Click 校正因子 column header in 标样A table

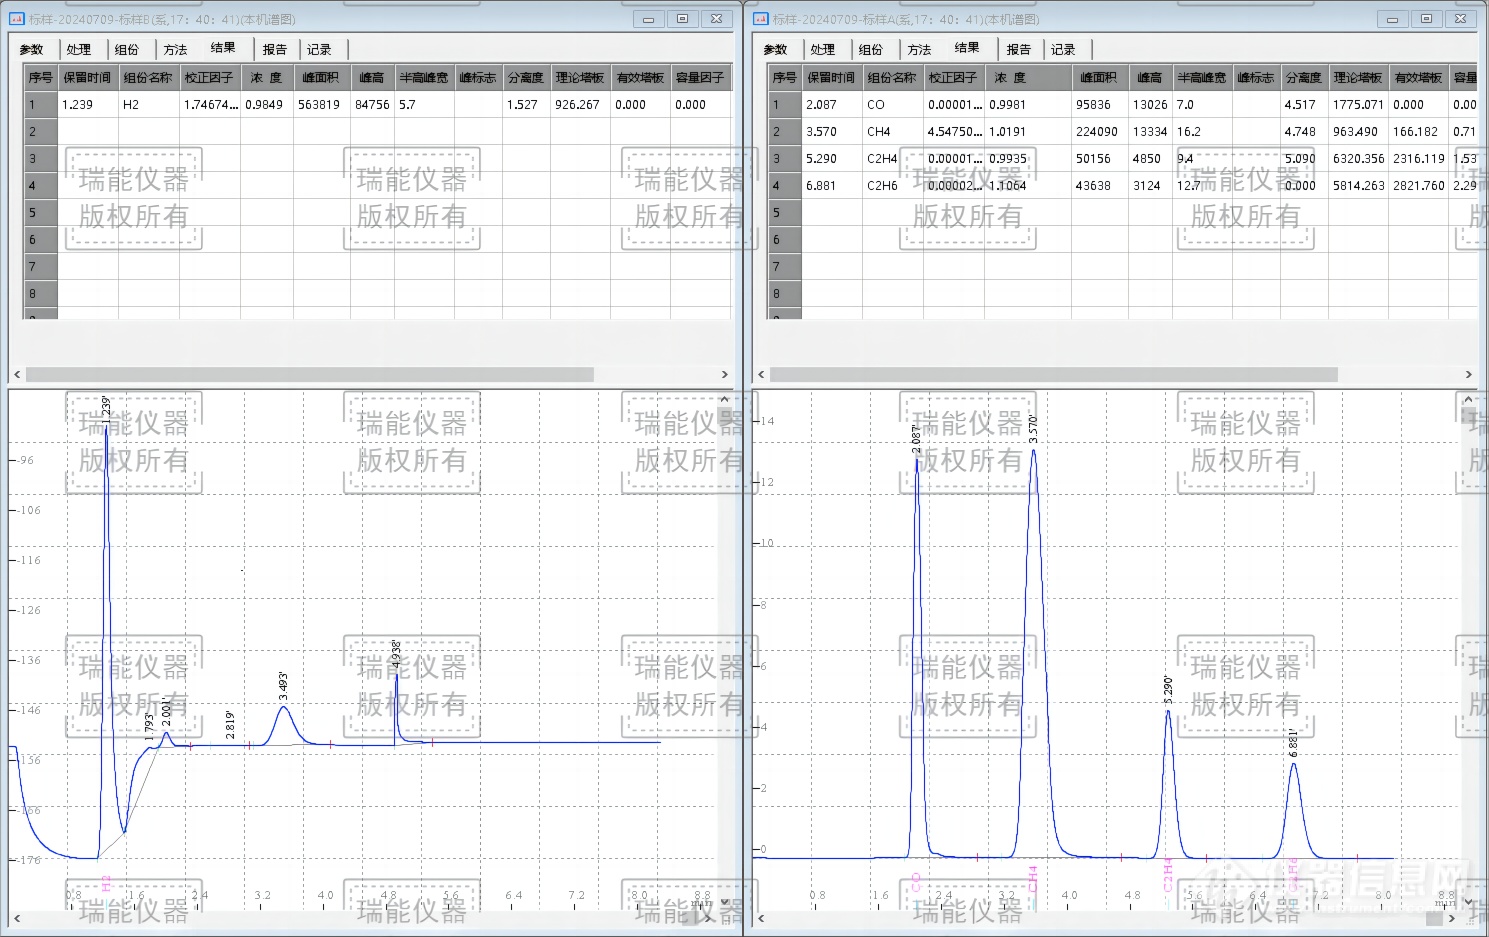953,77
